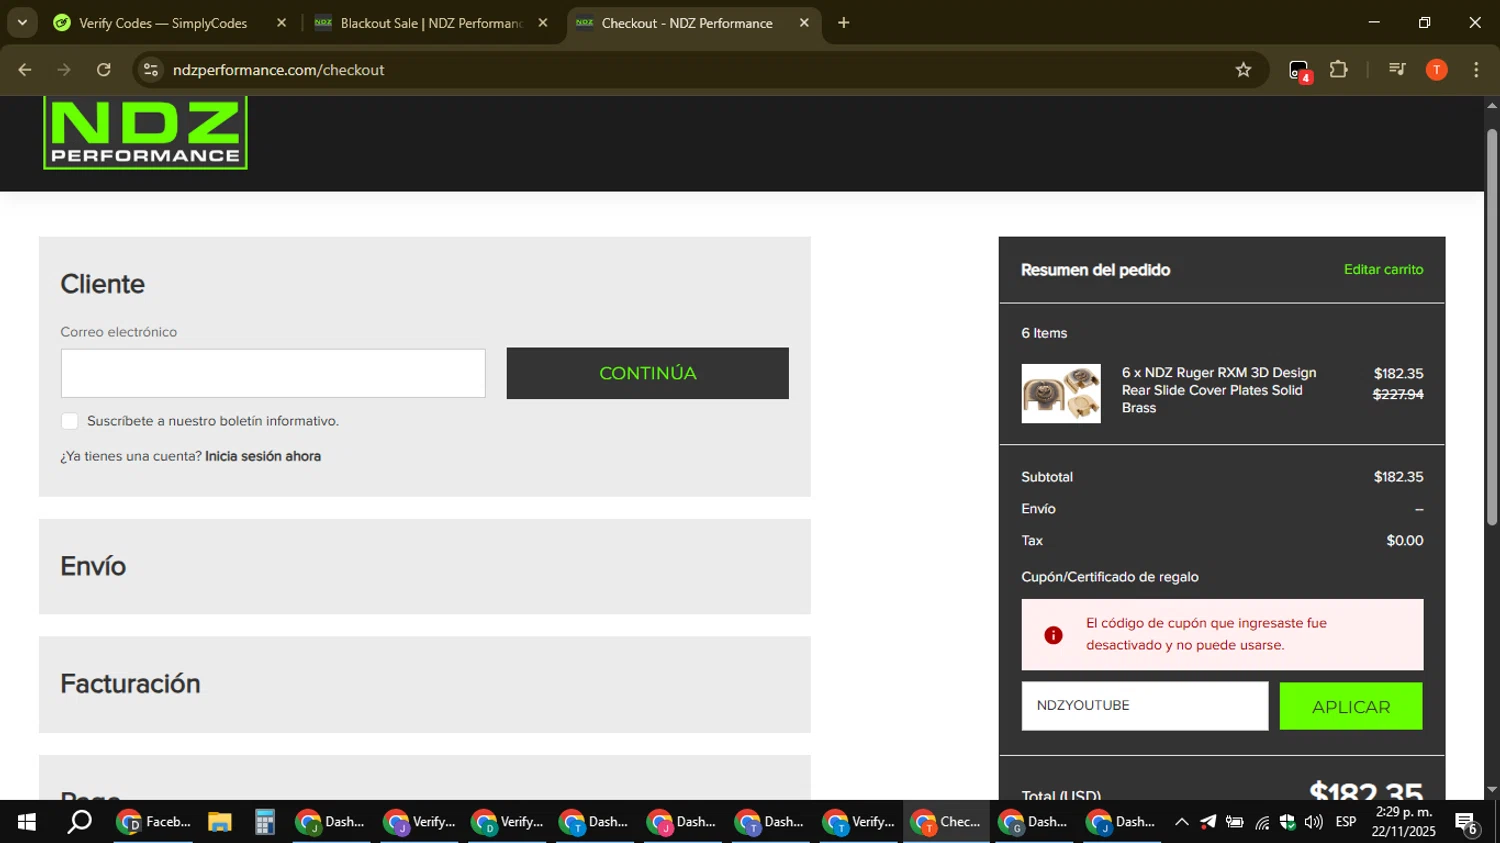The image size is (1500, 843).
Task: Click the Inicia sesión ahora link
Action: coord(263,456)
